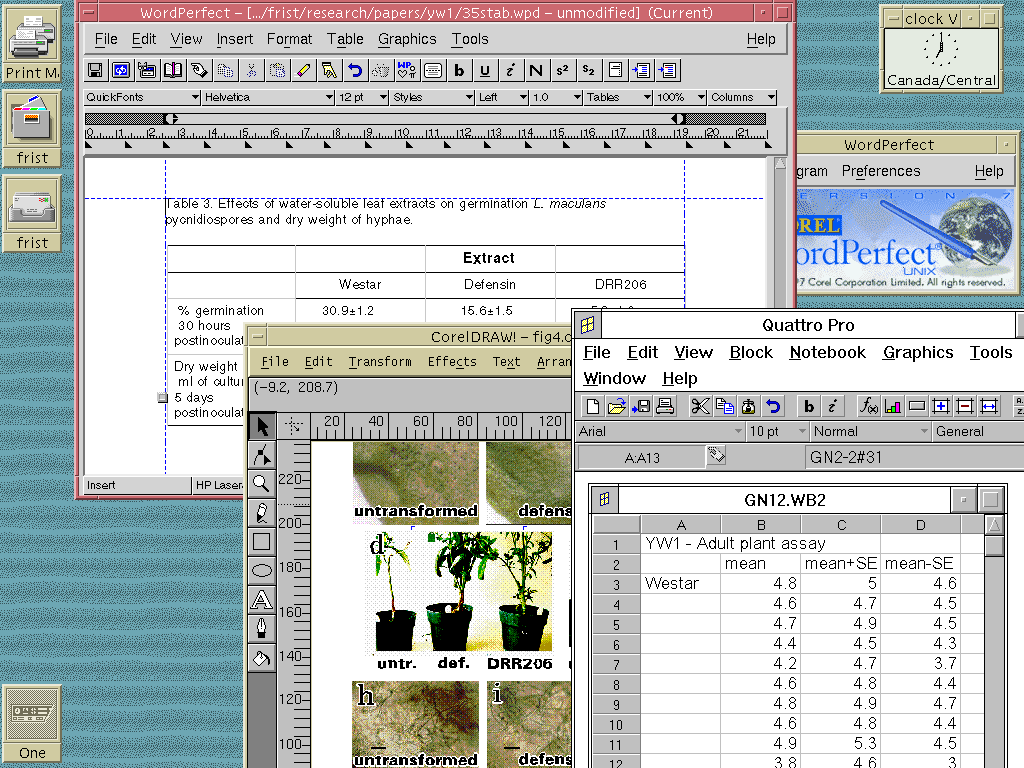
Task: Select the Rectangle tool in CorelDRAW
Action: [x=262, y=541]
